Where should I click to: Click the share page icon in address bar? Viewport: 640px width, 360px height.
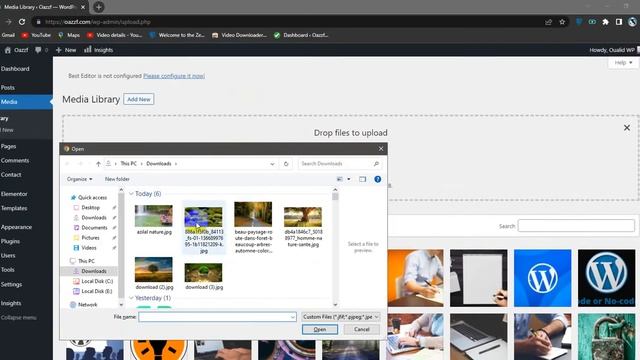coord(548,22)
